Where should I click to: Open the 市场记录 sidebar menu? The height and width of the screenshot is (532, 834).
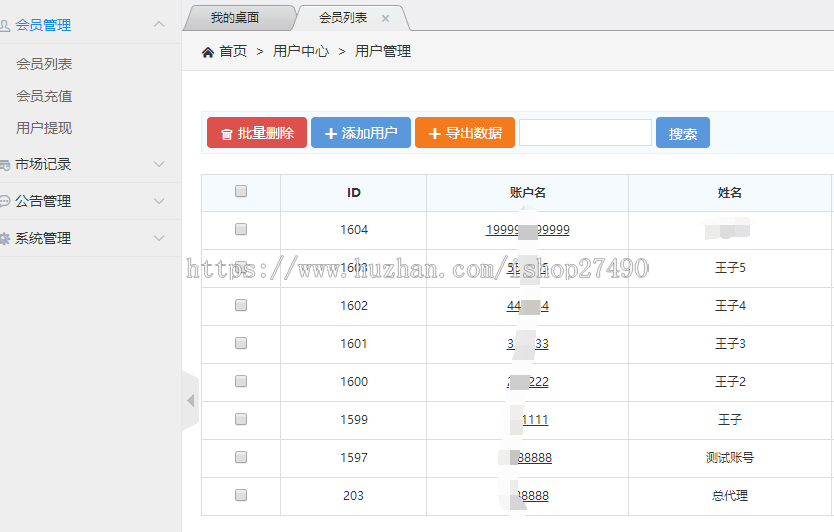tap(43, 164)
